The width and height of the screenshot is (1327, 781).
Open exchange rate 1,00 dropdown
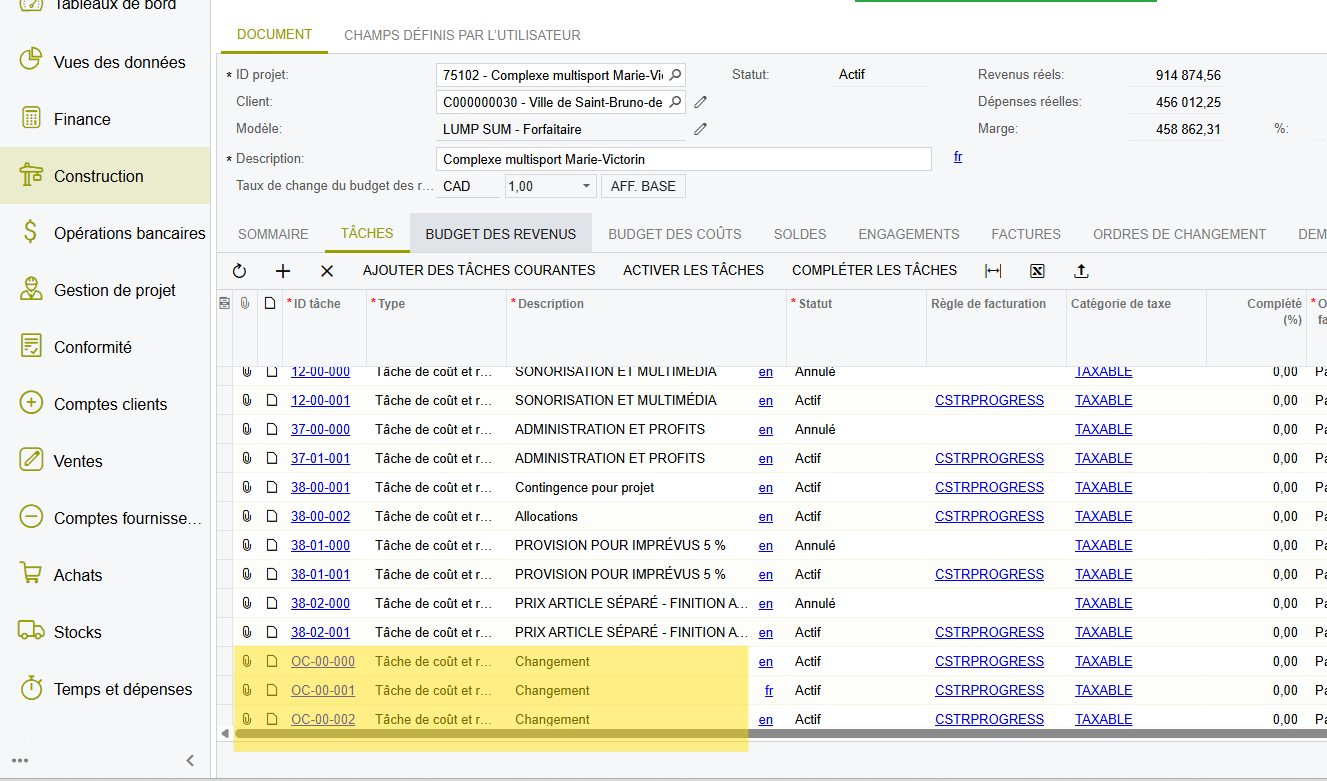click(586, 187)
